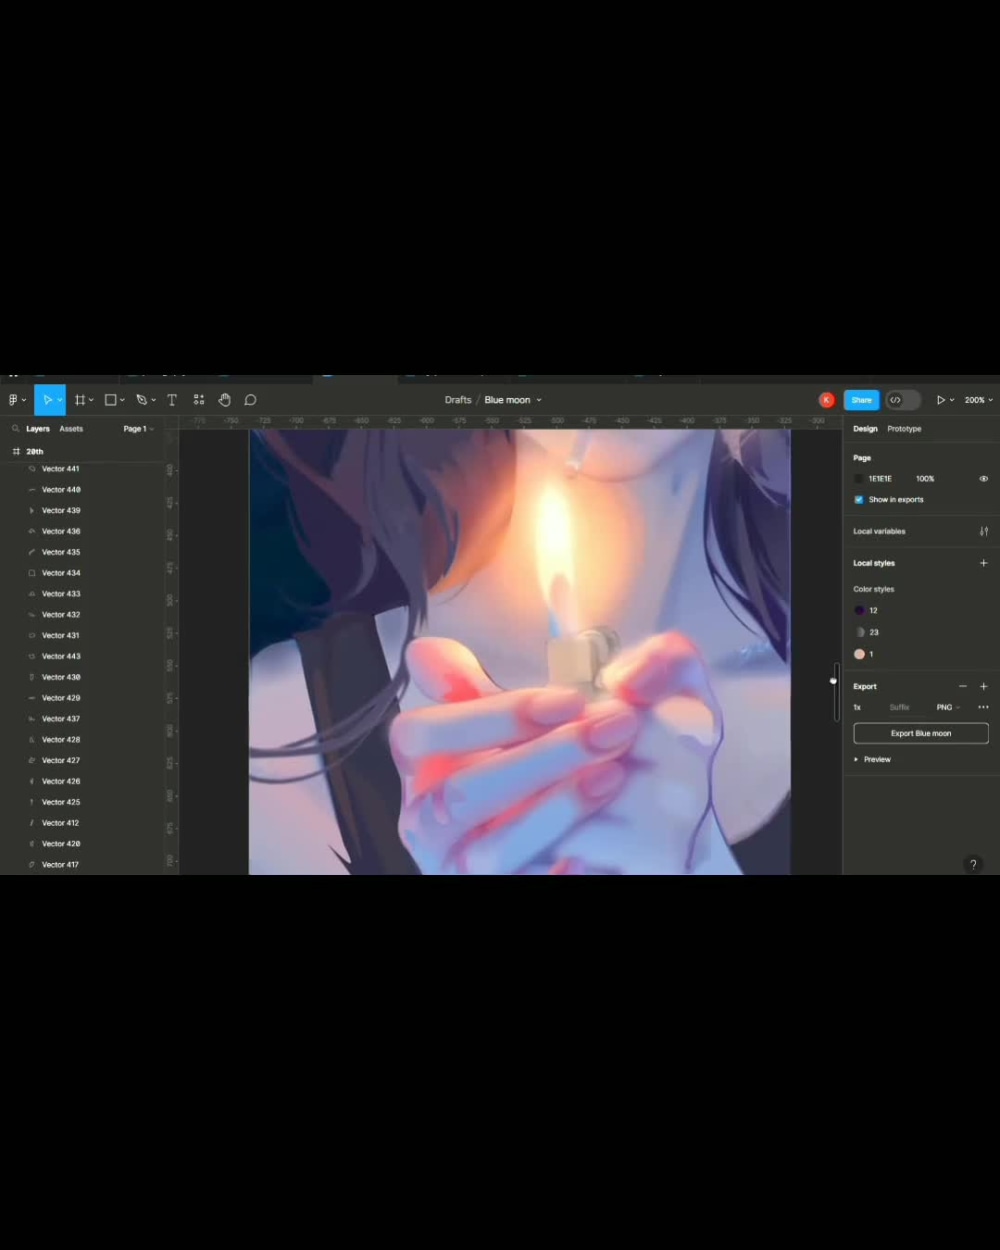Click the 20th frame icon
Image resolution: width=1000 pixels, height=1250 pixels.
[x=16, y=452]
